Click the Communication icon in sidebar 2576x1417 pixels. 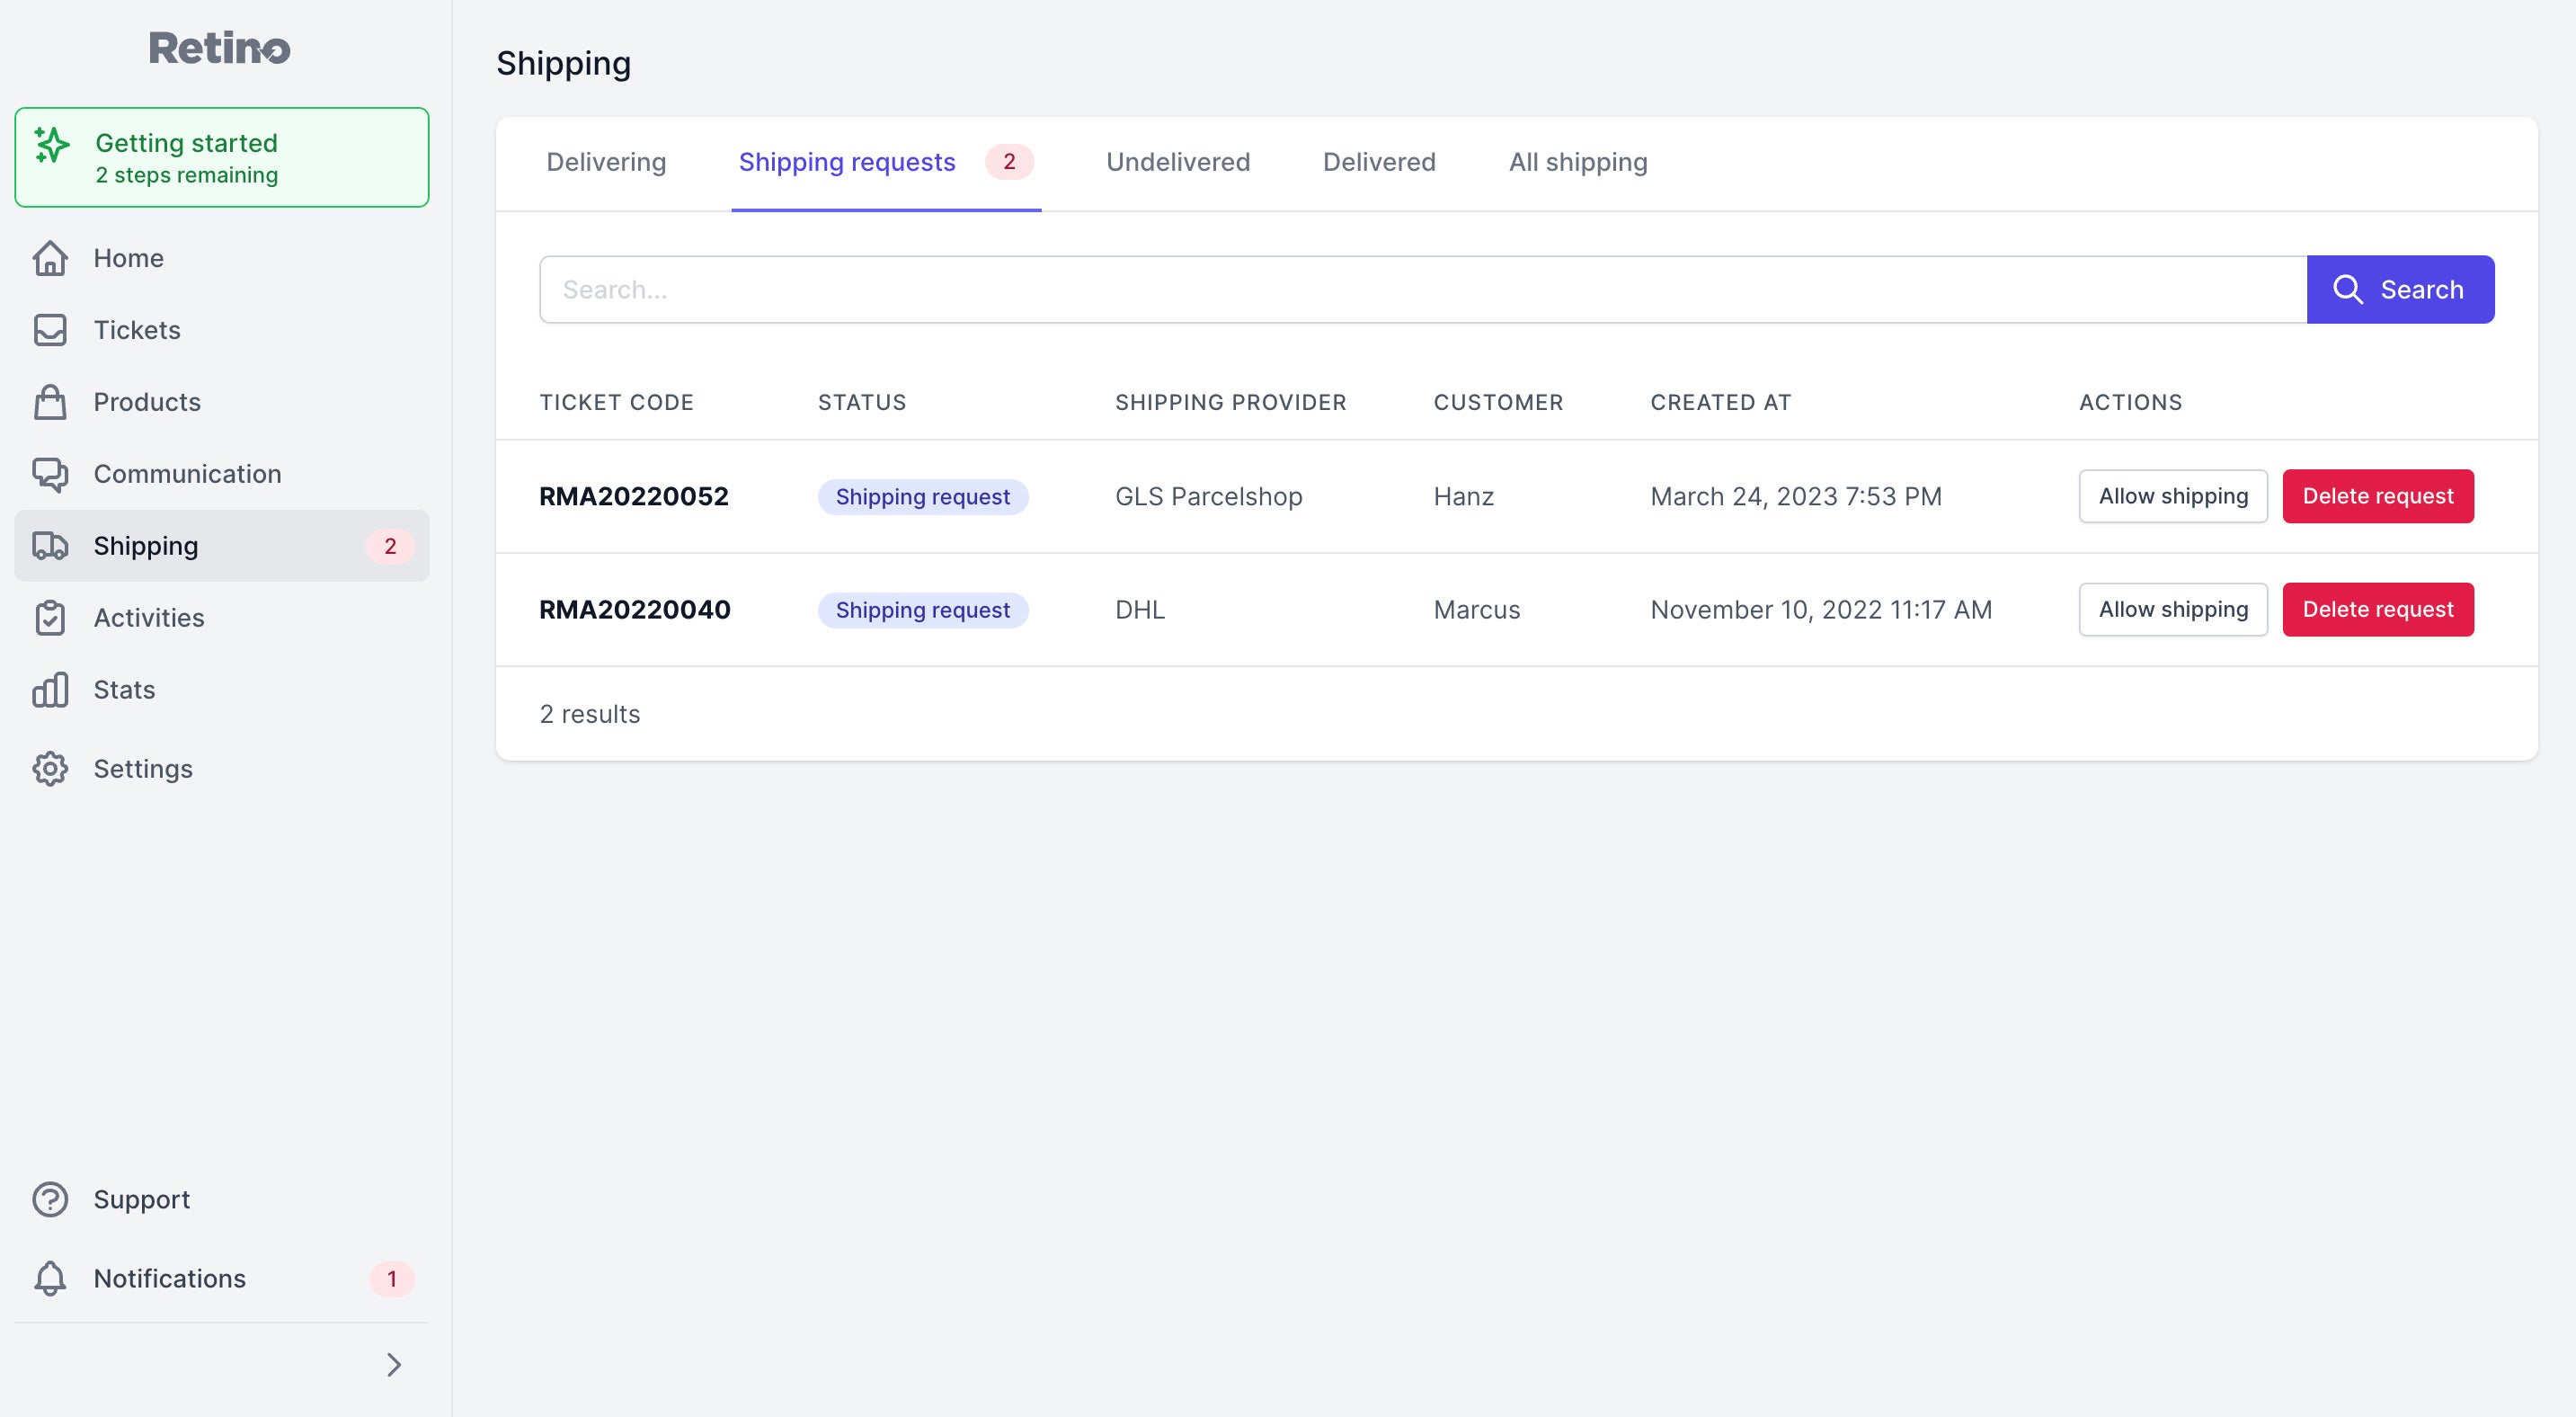[49, 473]
